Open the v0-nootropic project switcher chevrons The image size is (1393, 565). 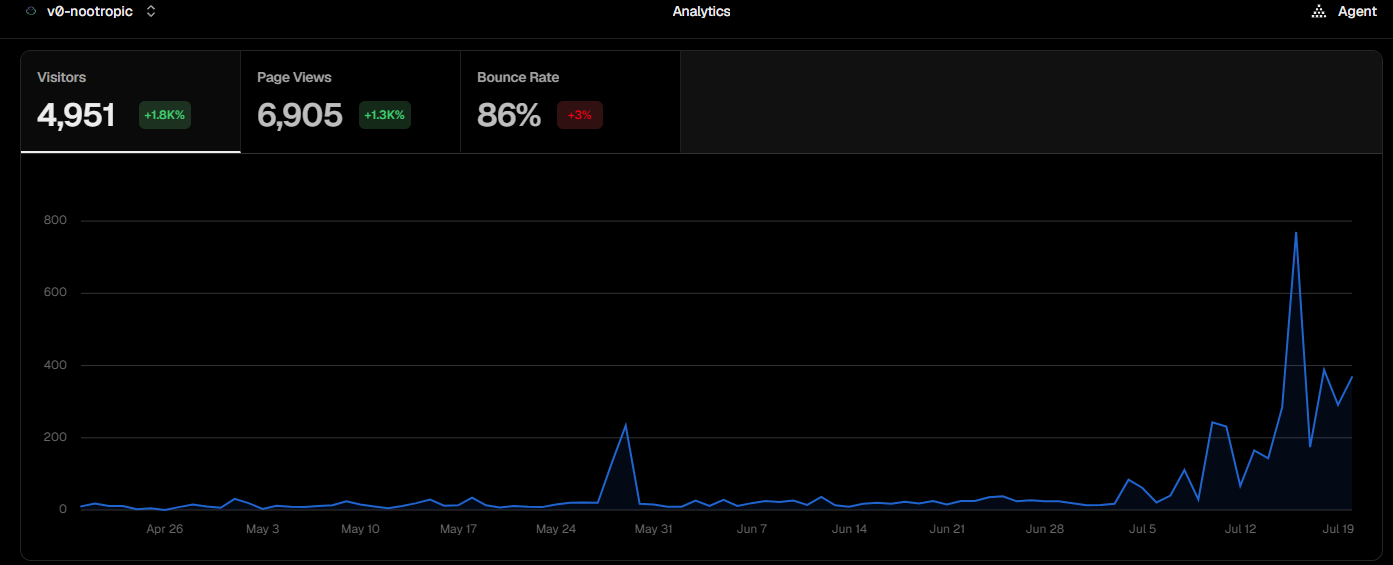[151, 12]
